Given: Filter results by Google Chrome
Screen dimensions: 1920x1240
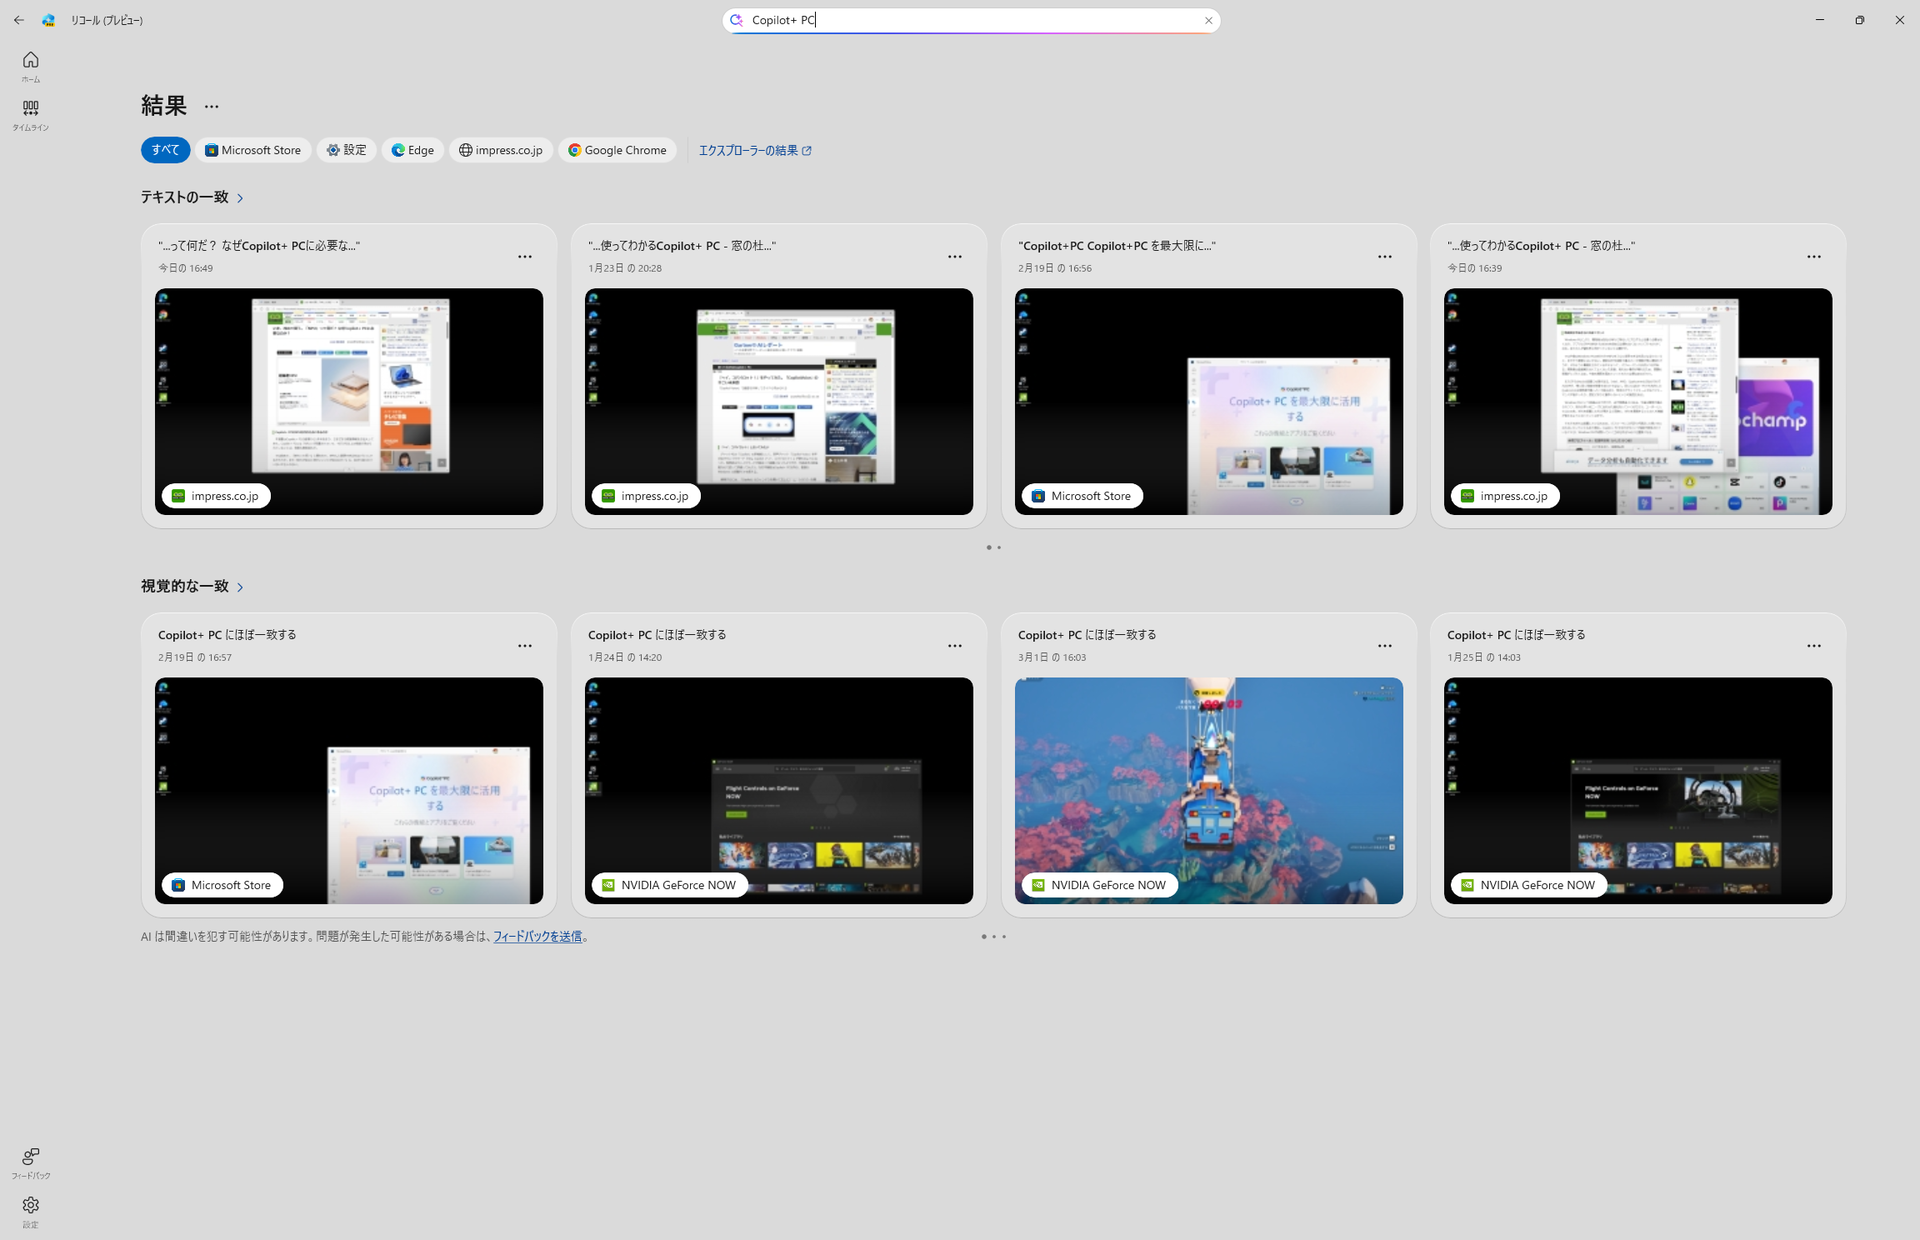Looking at the screenshot, I should click(617, 150).
